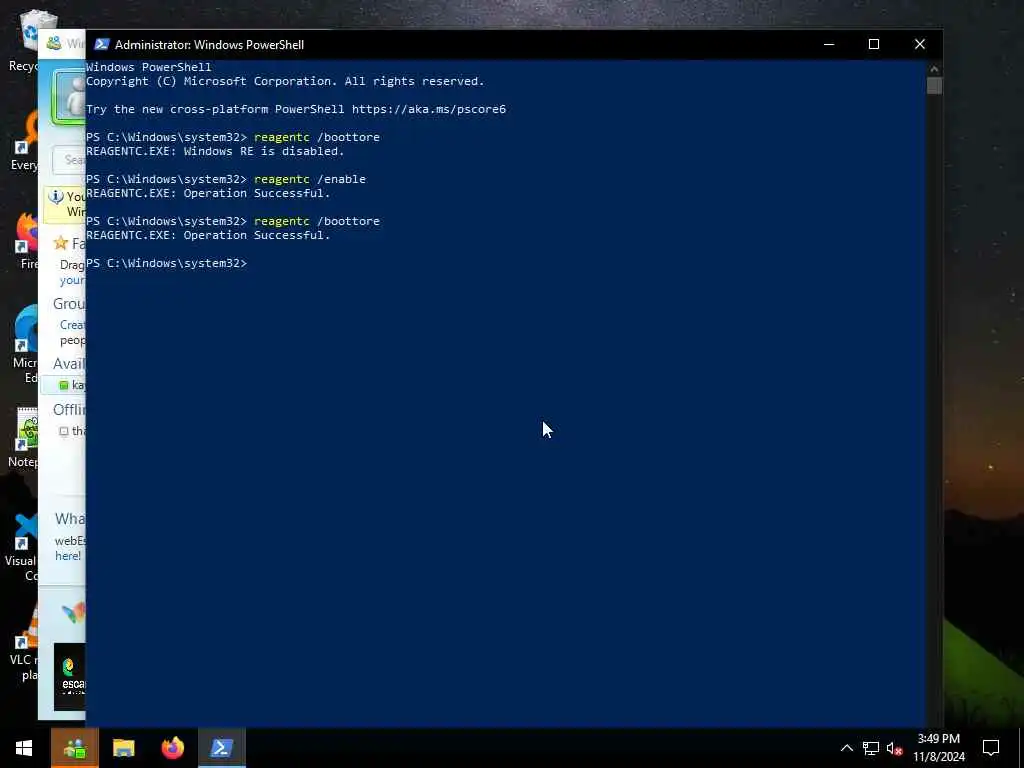Click the Messenger information banner icon
Viewport: 1024px width, 768px height.
tap(56, 197)
